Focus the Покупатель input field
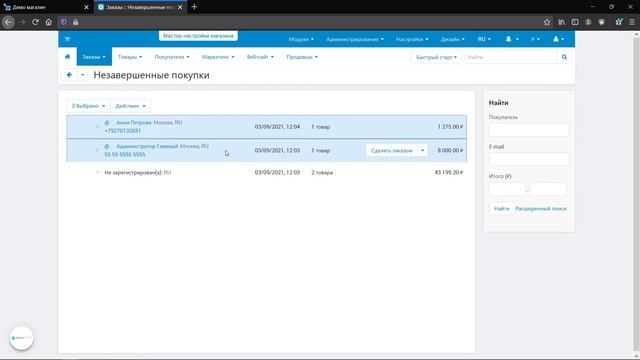640x360 pixels. coord(529,130)
